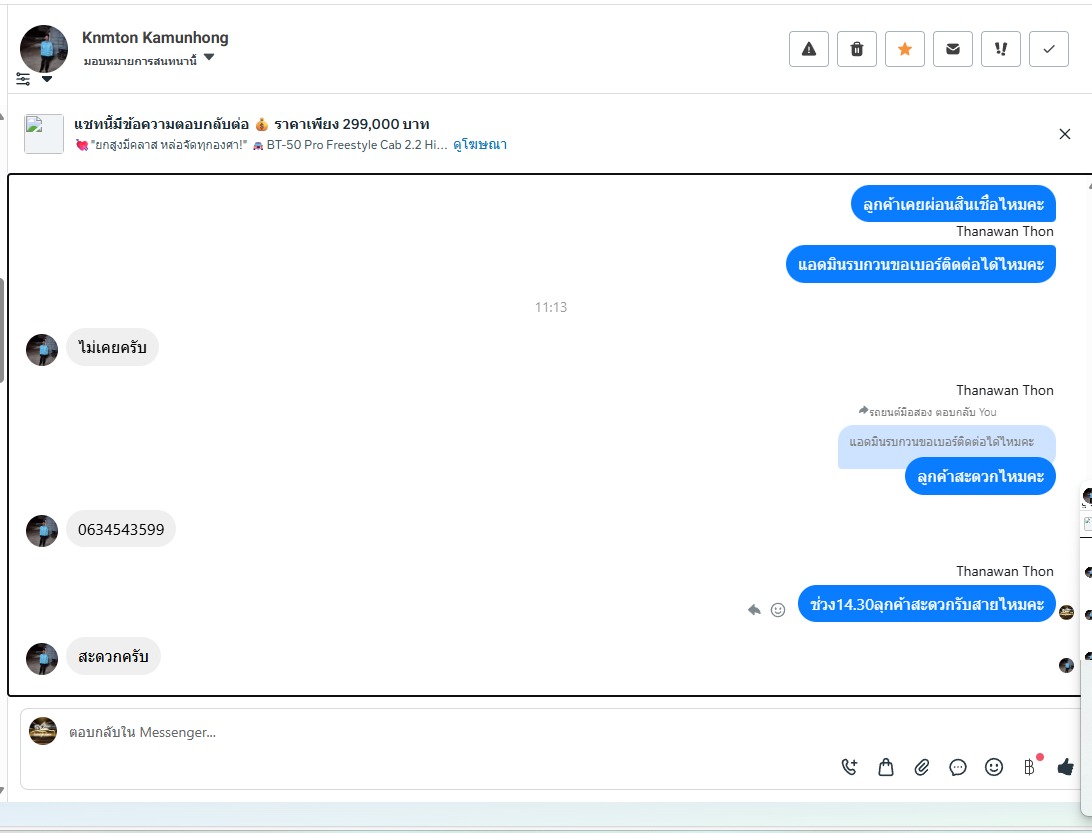Toggle the orange star follow-up marker
The width and height of the screenshot is (1092, 833).
click(x=905, y=49)
